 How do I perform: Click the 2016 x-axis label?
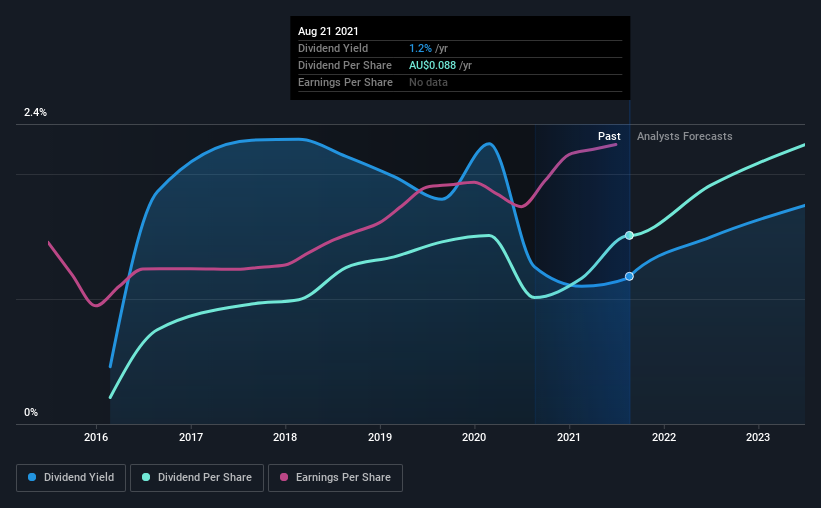coord(96,437)
